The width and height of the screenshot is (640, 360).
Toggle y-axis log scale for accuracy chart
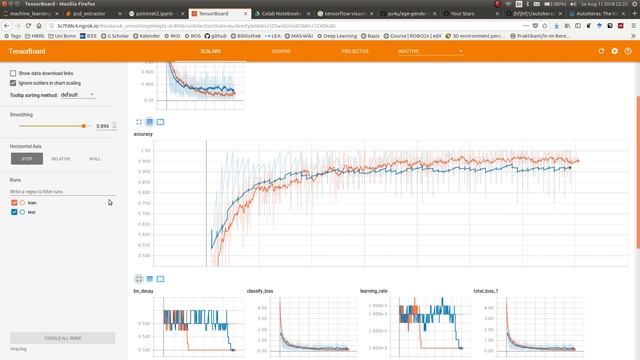tap(150, 122)
